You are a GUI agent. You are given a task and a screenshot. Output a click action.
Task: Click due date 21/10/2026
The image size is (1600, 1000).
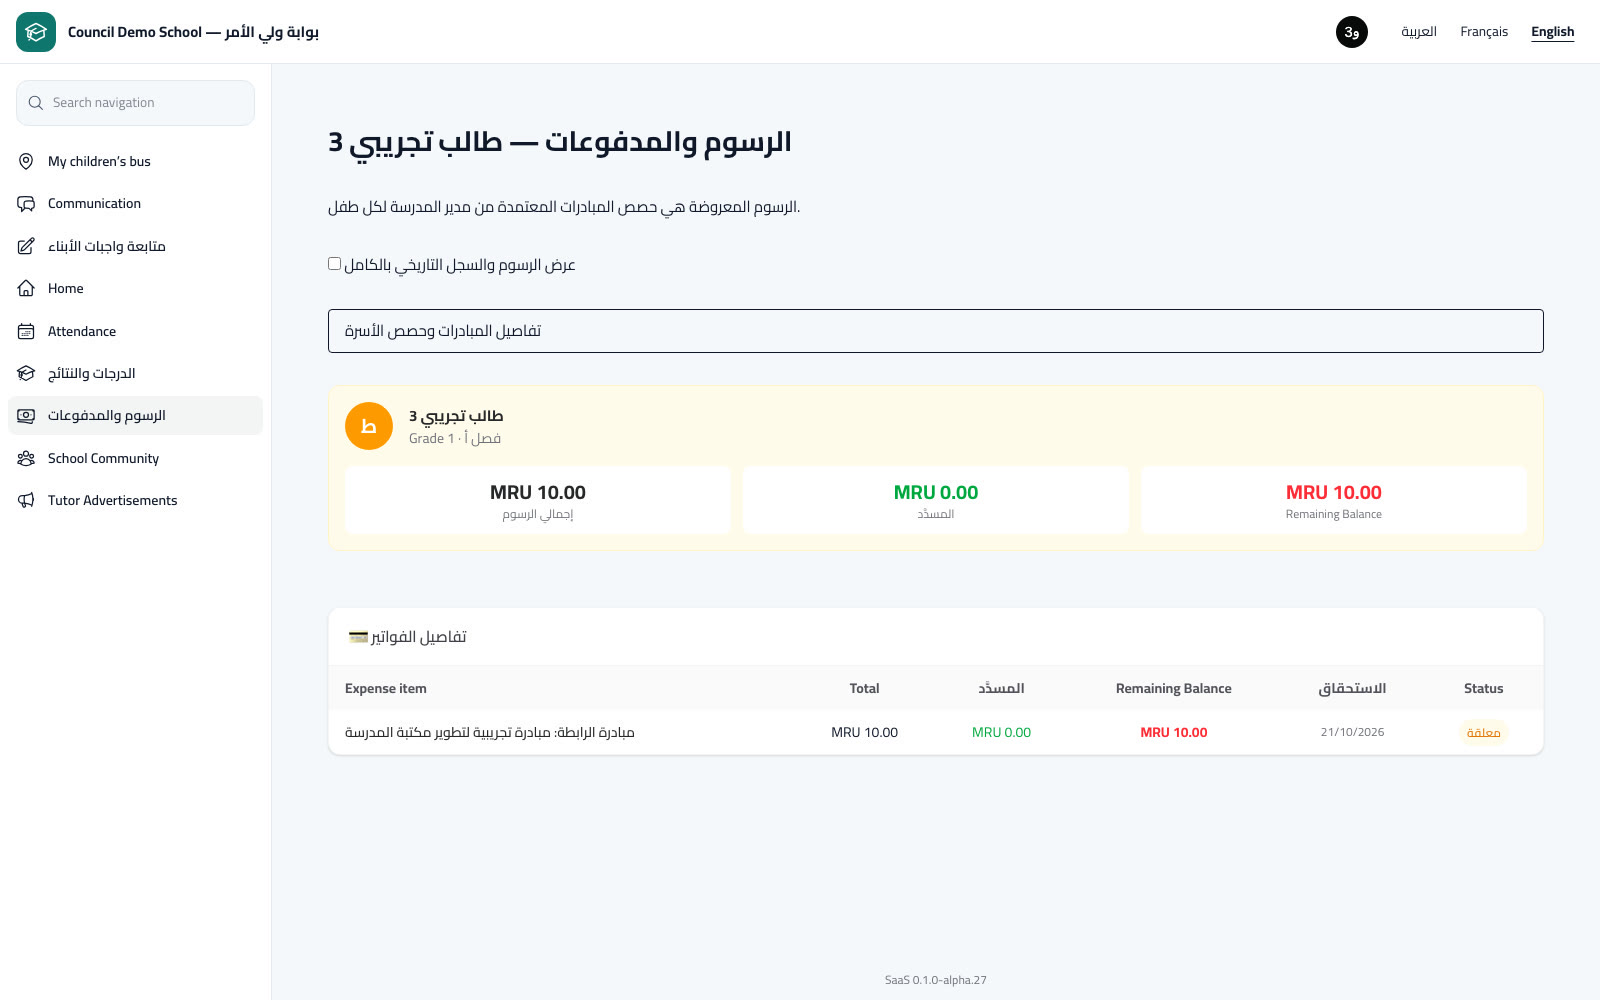pyautogui.click(x=1352, y=732)
